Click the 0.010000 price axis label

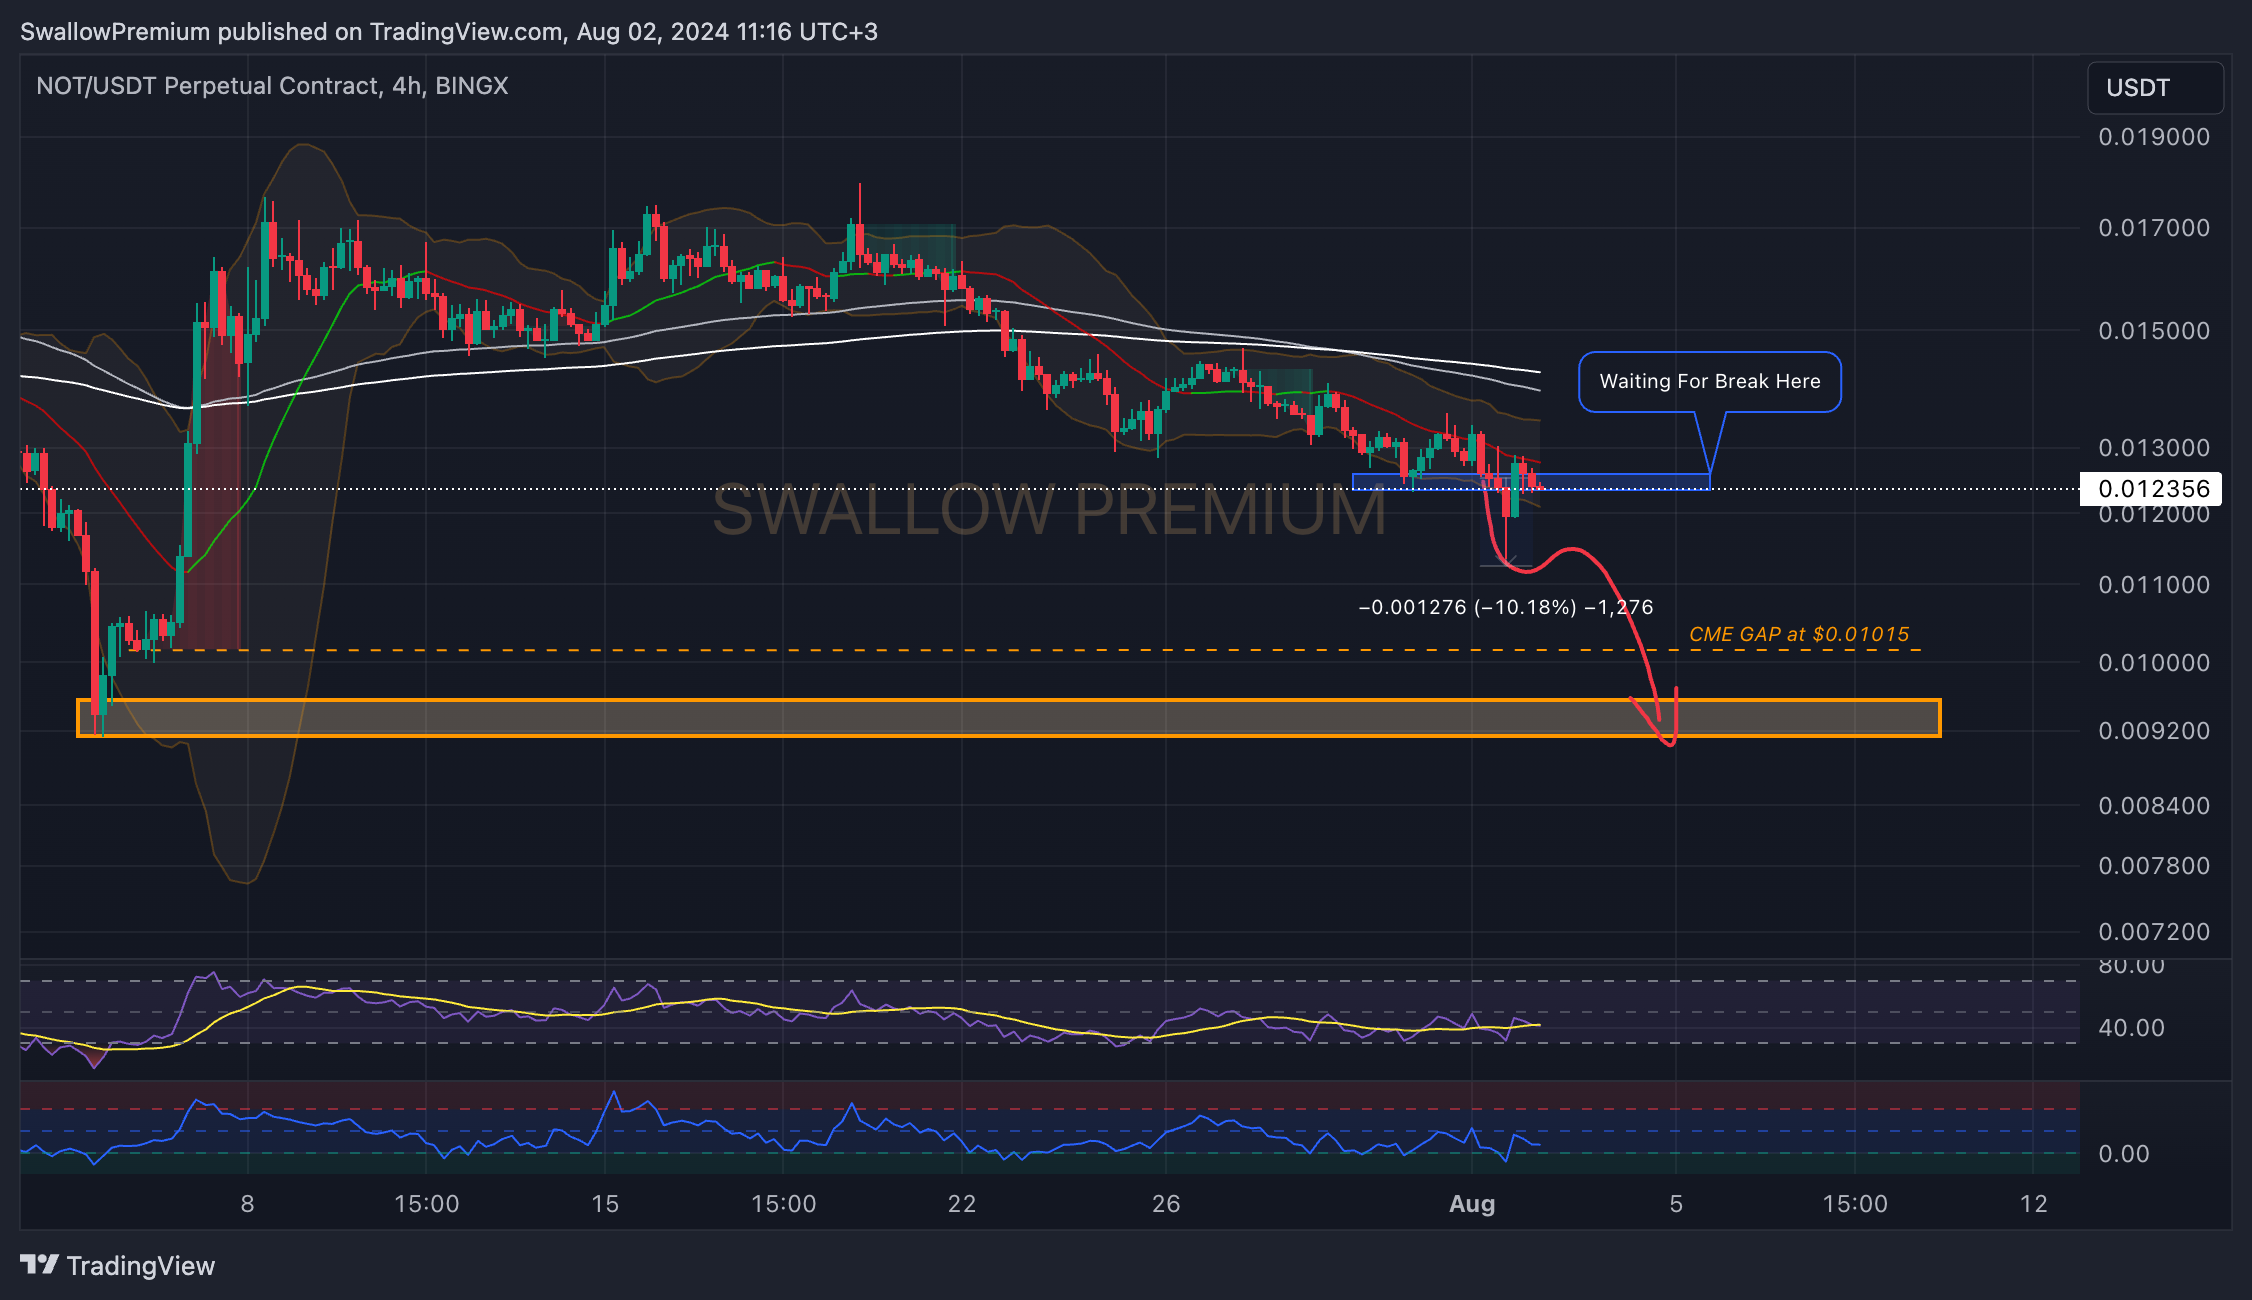pyautogui.click(x=2154, y=663)
